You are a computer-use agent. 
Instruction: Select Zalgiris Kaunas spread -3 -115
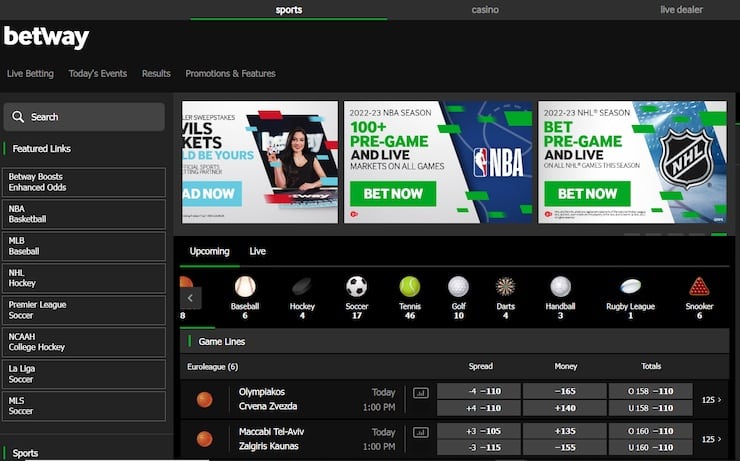pyautogui.click(x=479, y=448)
